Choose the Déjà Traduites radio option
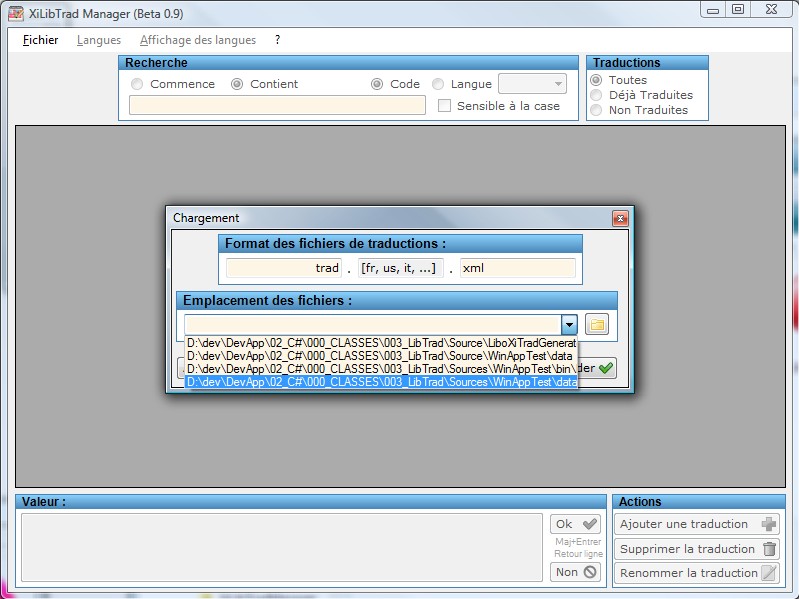 point(596,95)
